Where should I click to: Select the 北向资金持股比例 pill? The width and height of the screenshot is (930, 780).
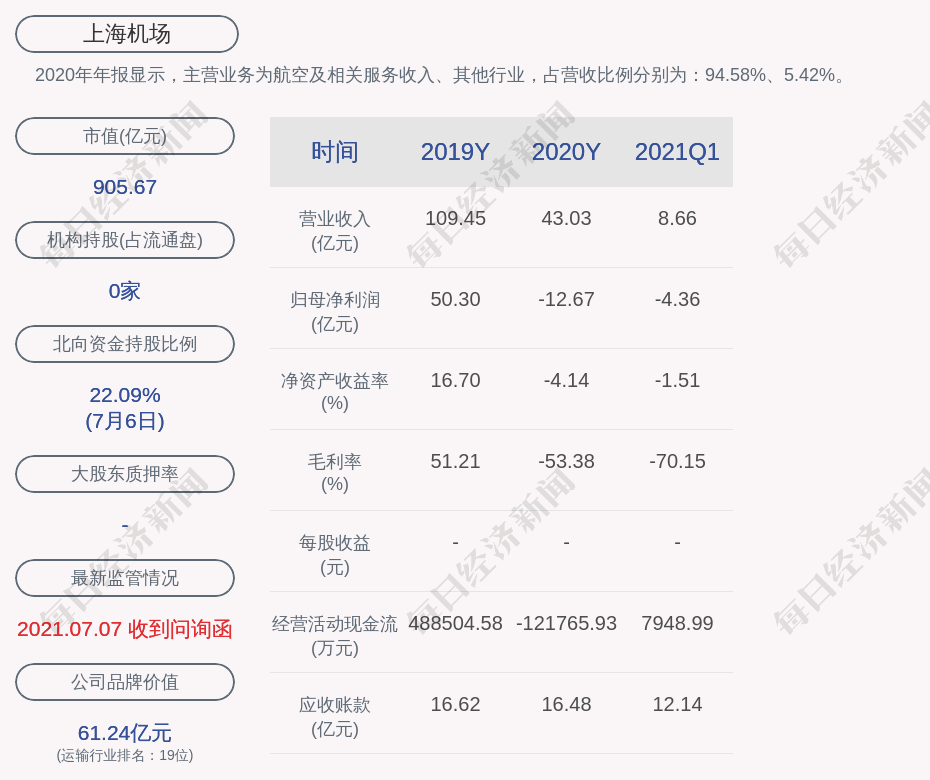[x=125, y=343]
